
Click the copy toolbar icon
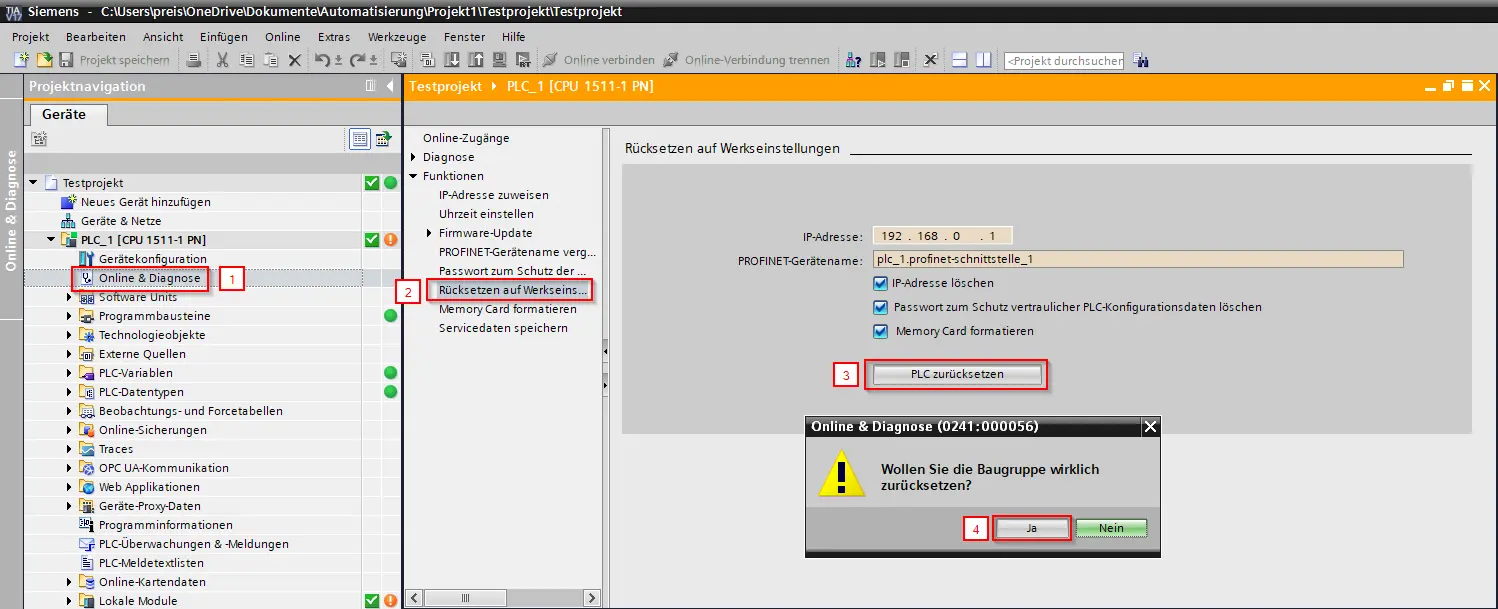click(x=246, y=60)
